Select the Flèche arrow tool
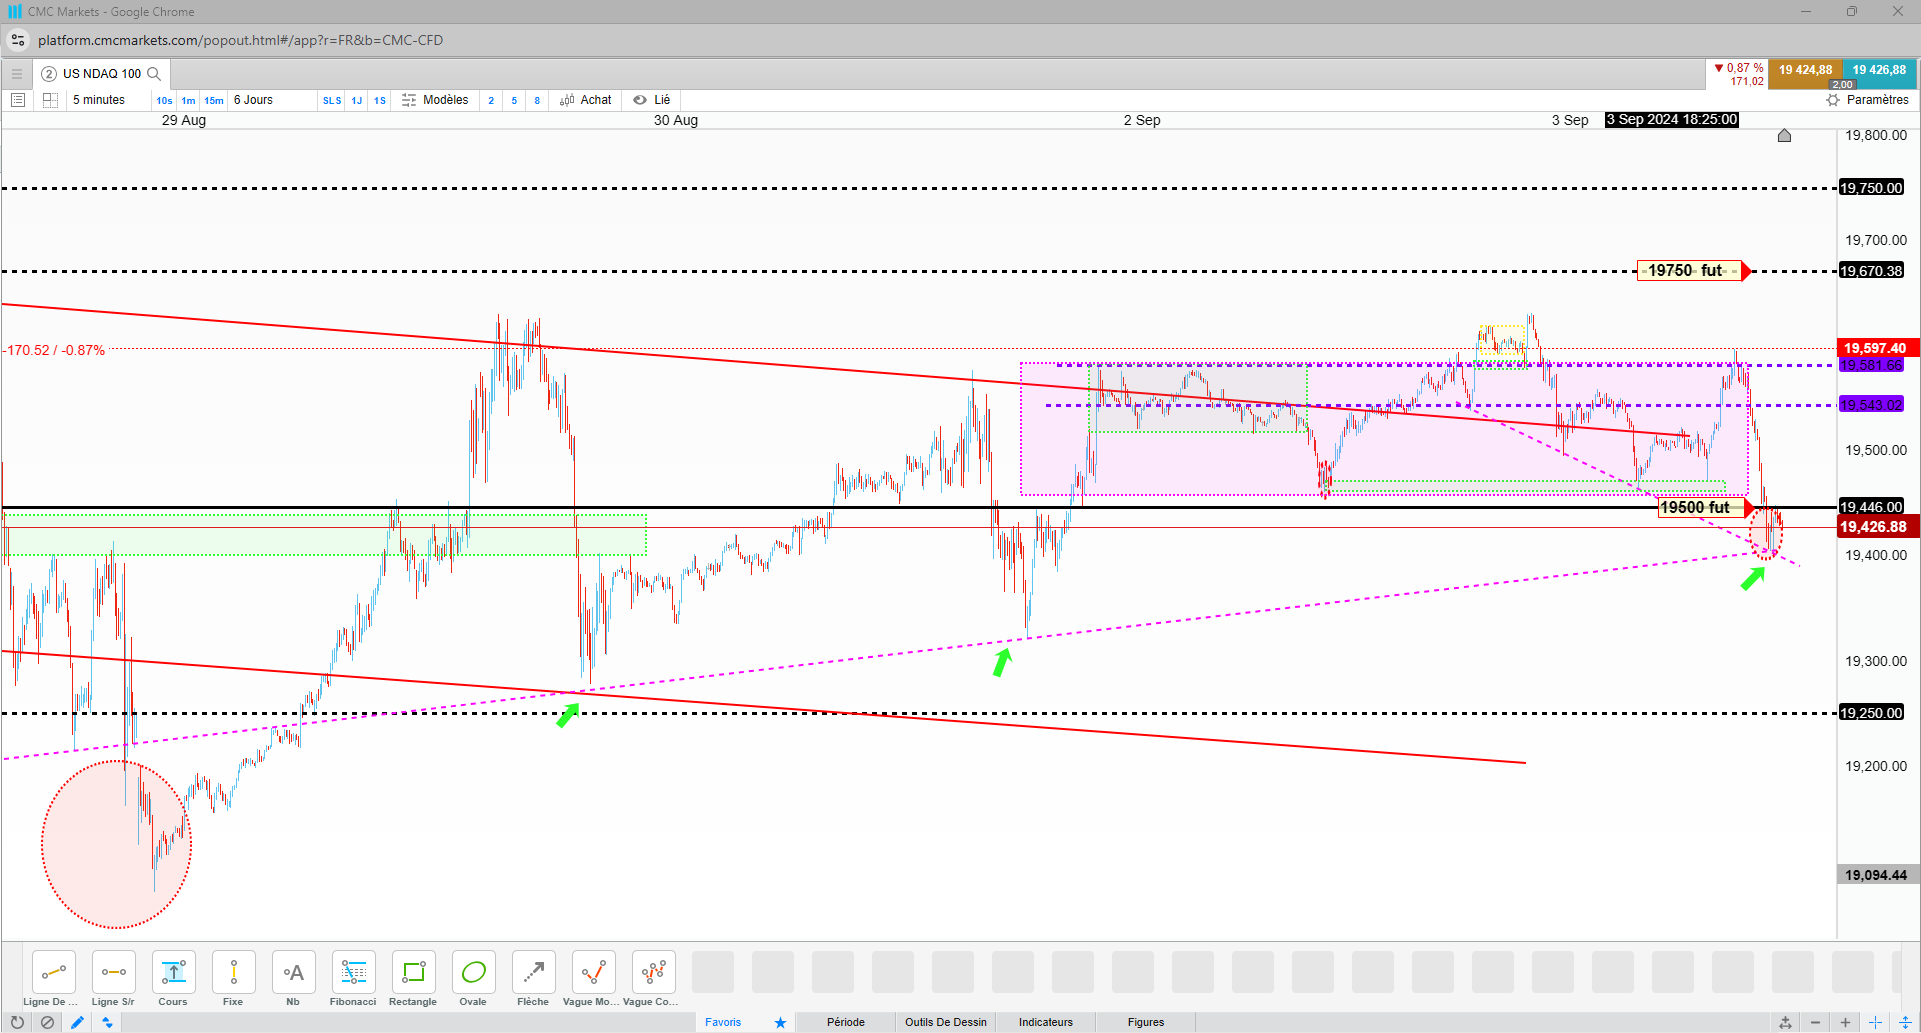1921x1033 pixels. tap(533, 979)
